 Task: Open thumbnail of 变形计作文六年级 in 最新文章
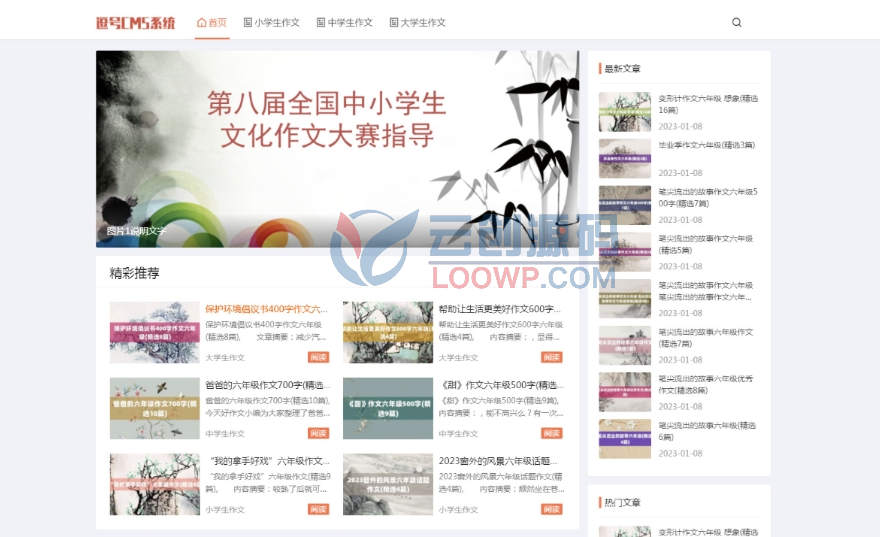click(x=625, y=112)
